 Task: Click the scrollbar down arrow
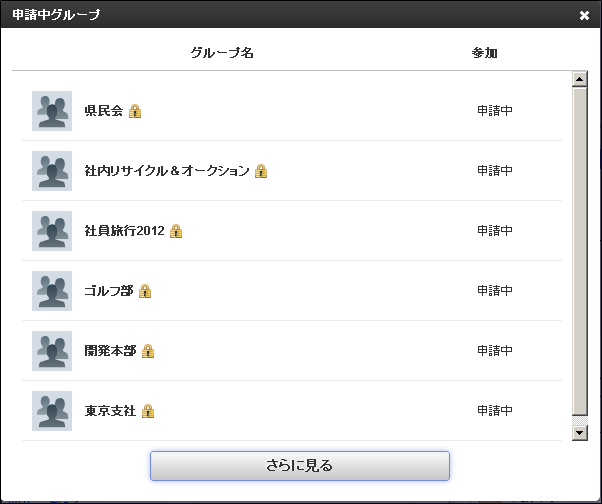[579, 433]
